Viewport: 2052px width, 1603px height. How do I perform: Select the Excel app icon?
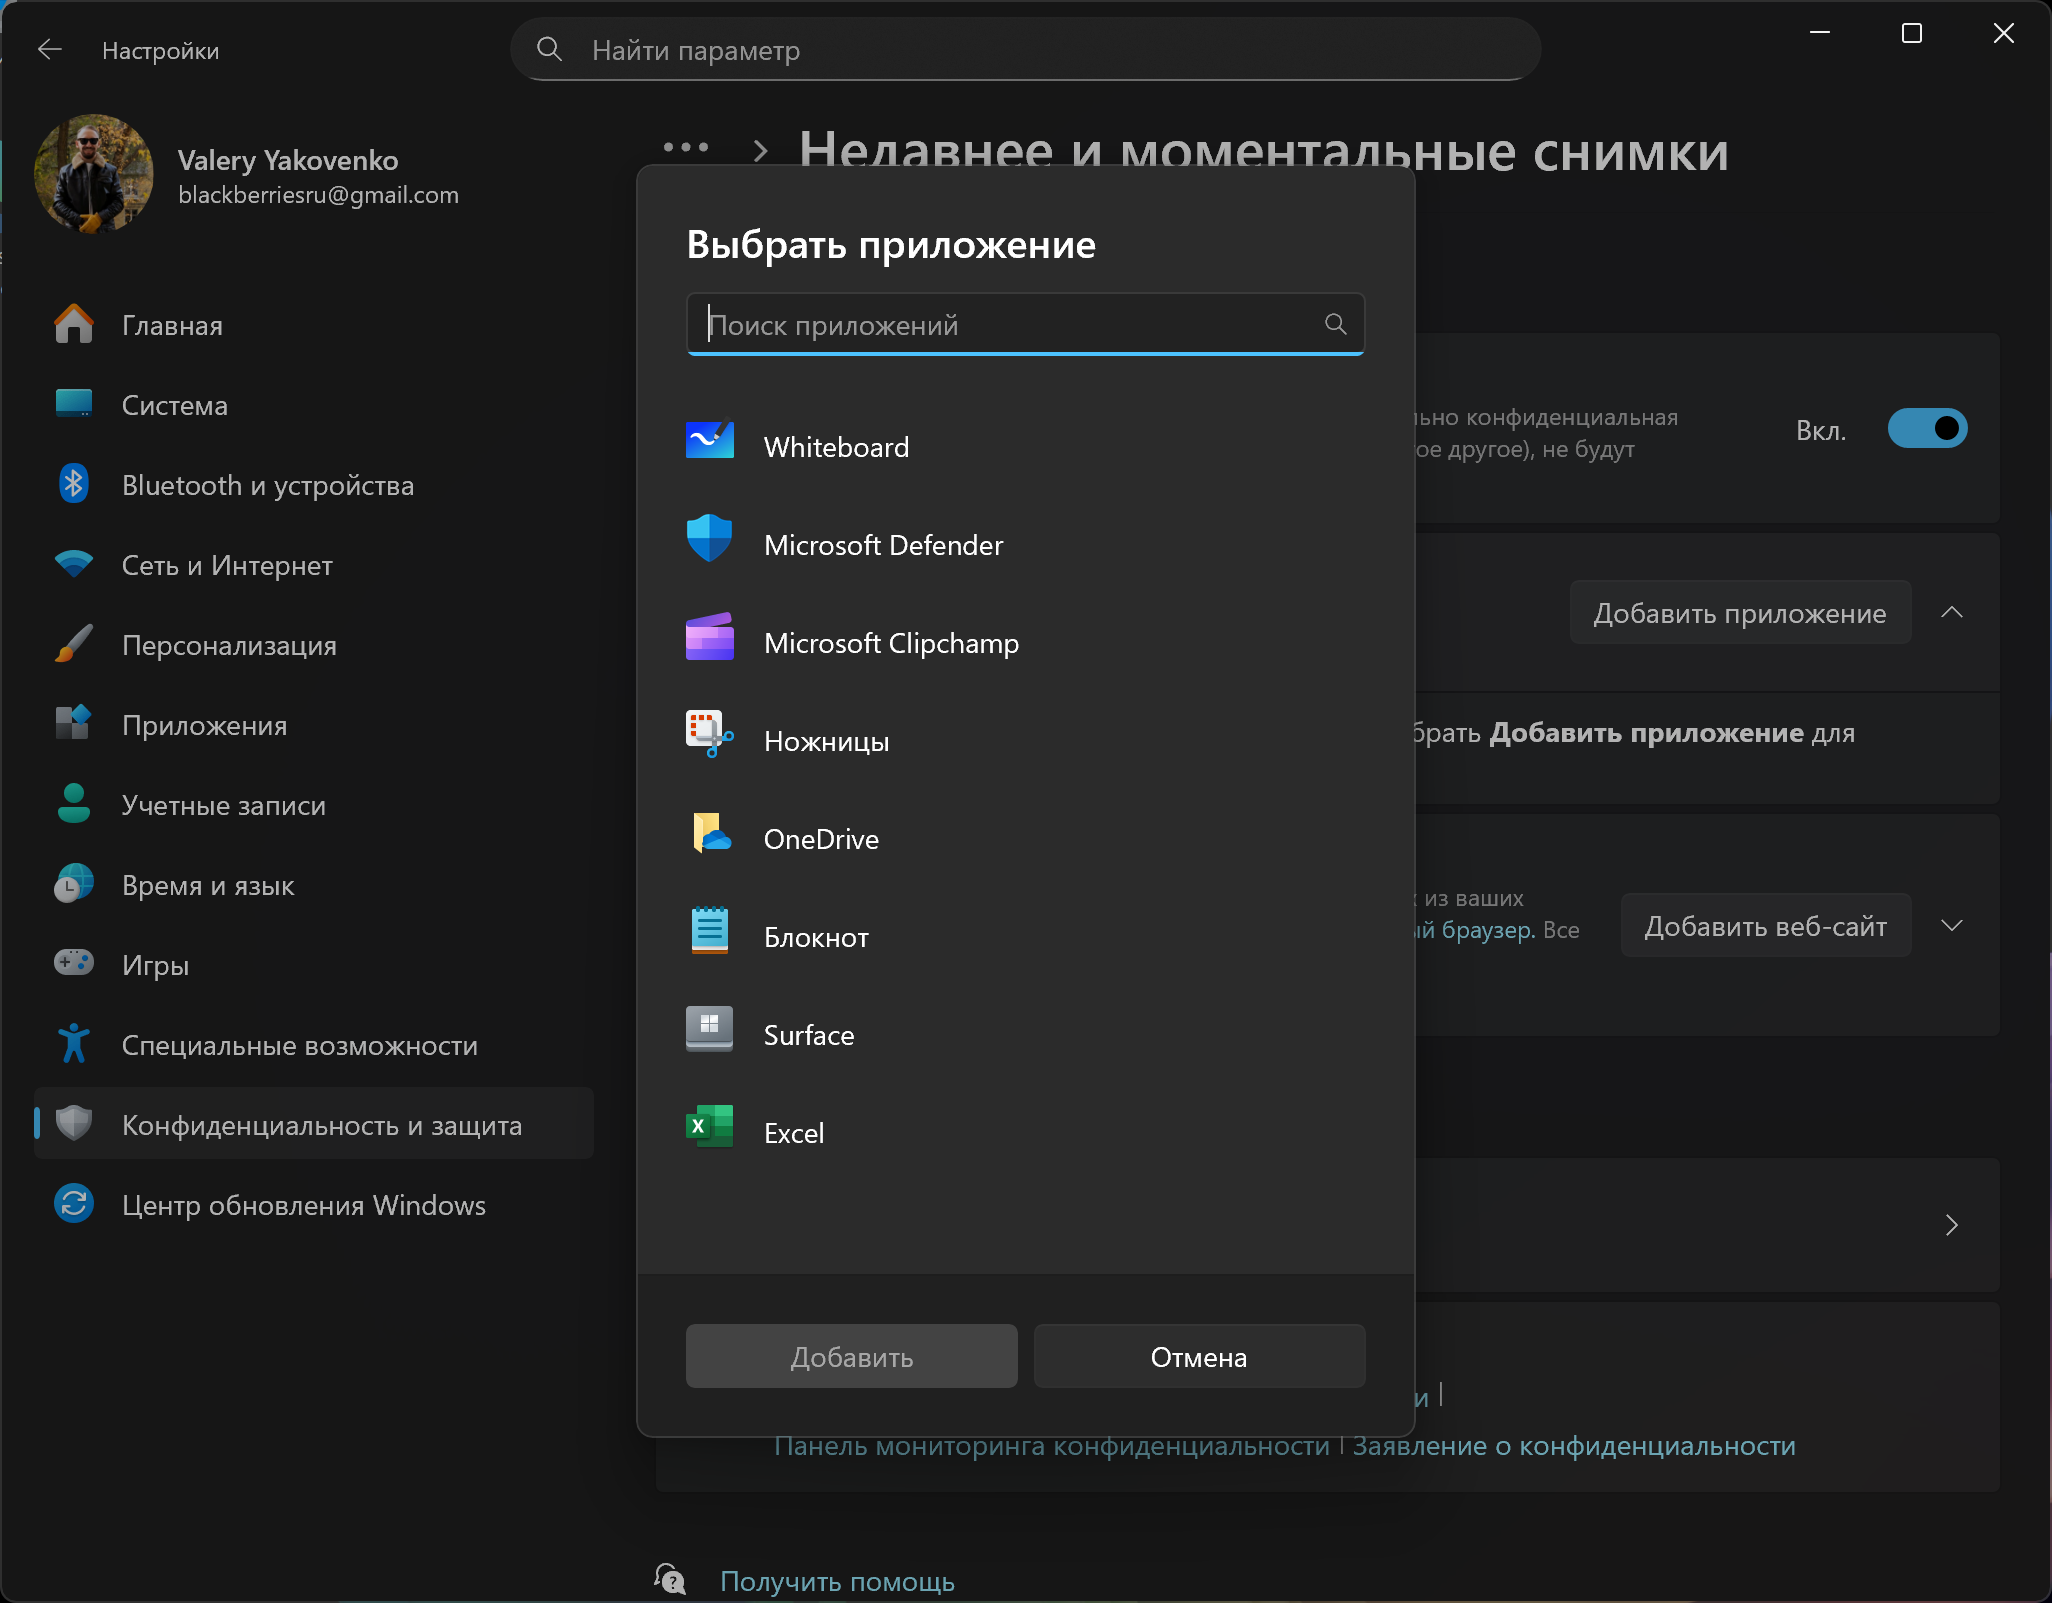[710, 1127]
